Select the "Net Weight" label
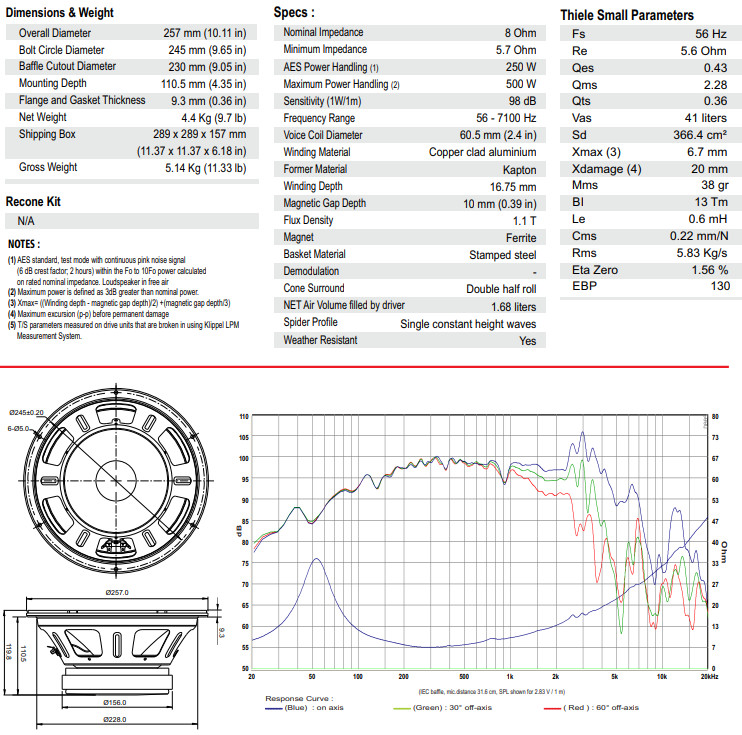 pyautogui.click(x=43, y=117)
